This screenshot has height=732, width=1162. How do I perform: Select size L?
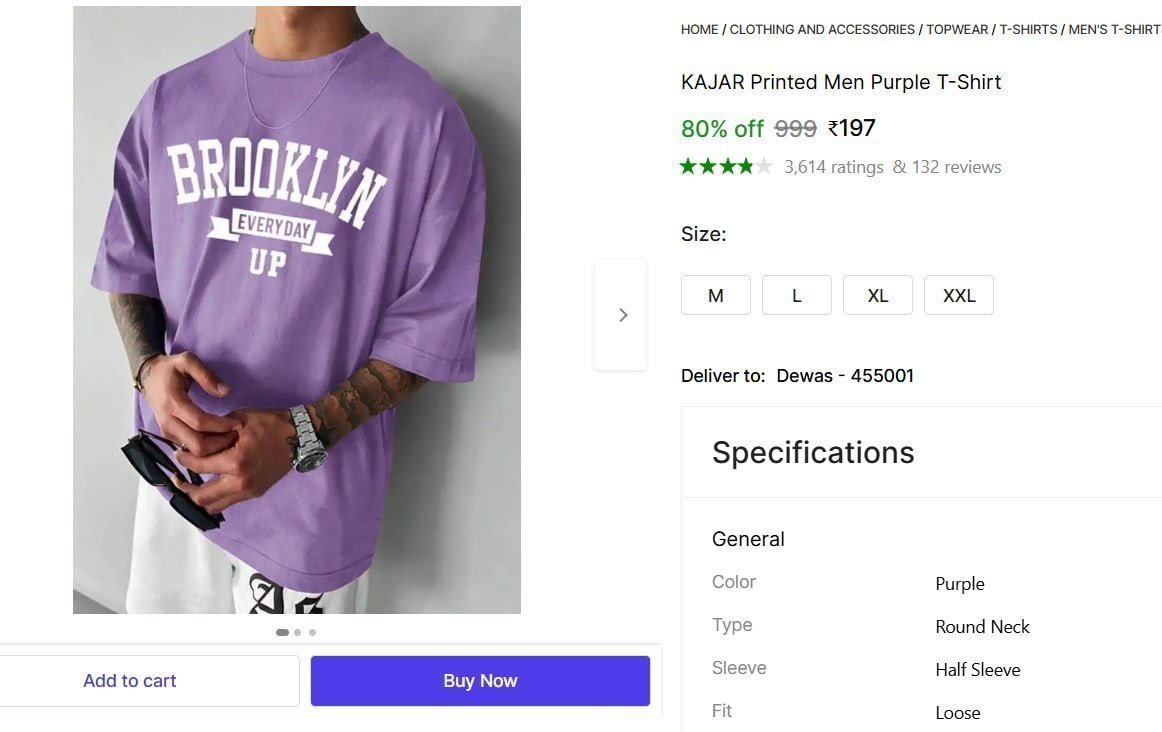click(796, 295)
